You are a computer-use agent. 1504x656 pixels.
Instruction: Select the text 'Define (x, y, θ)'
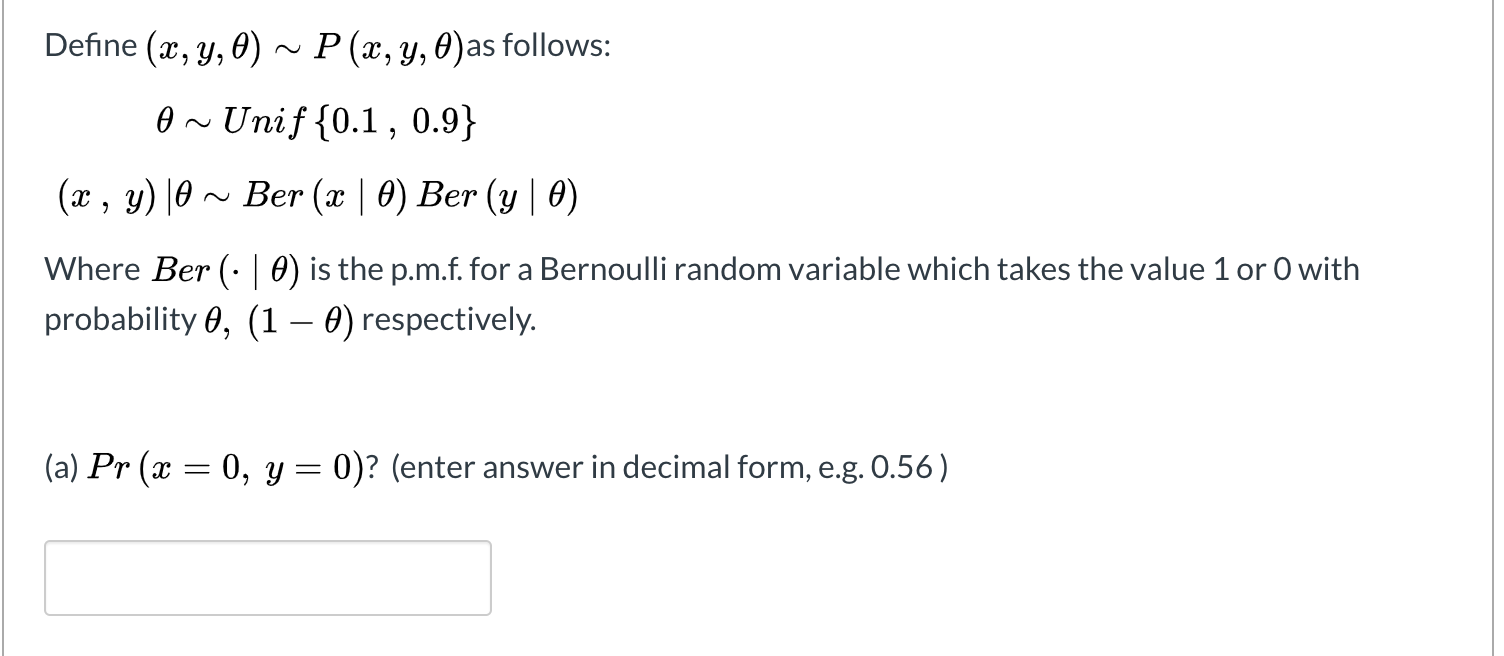coord(155,44)
